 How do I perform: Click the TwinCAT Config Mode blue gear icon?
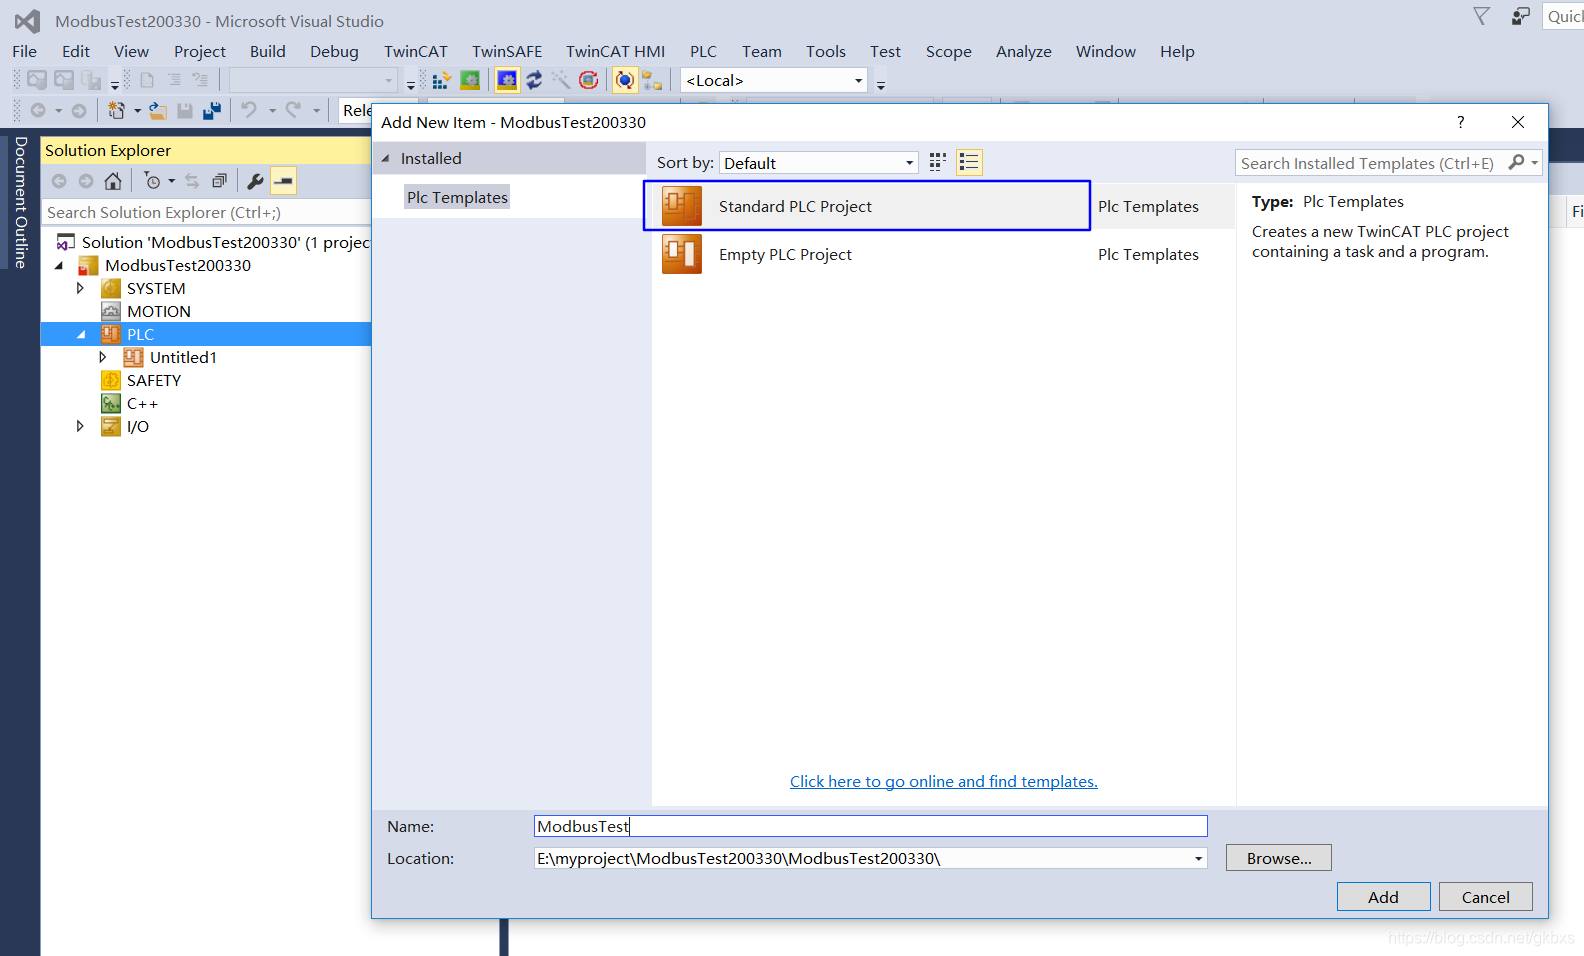[507, 80]
